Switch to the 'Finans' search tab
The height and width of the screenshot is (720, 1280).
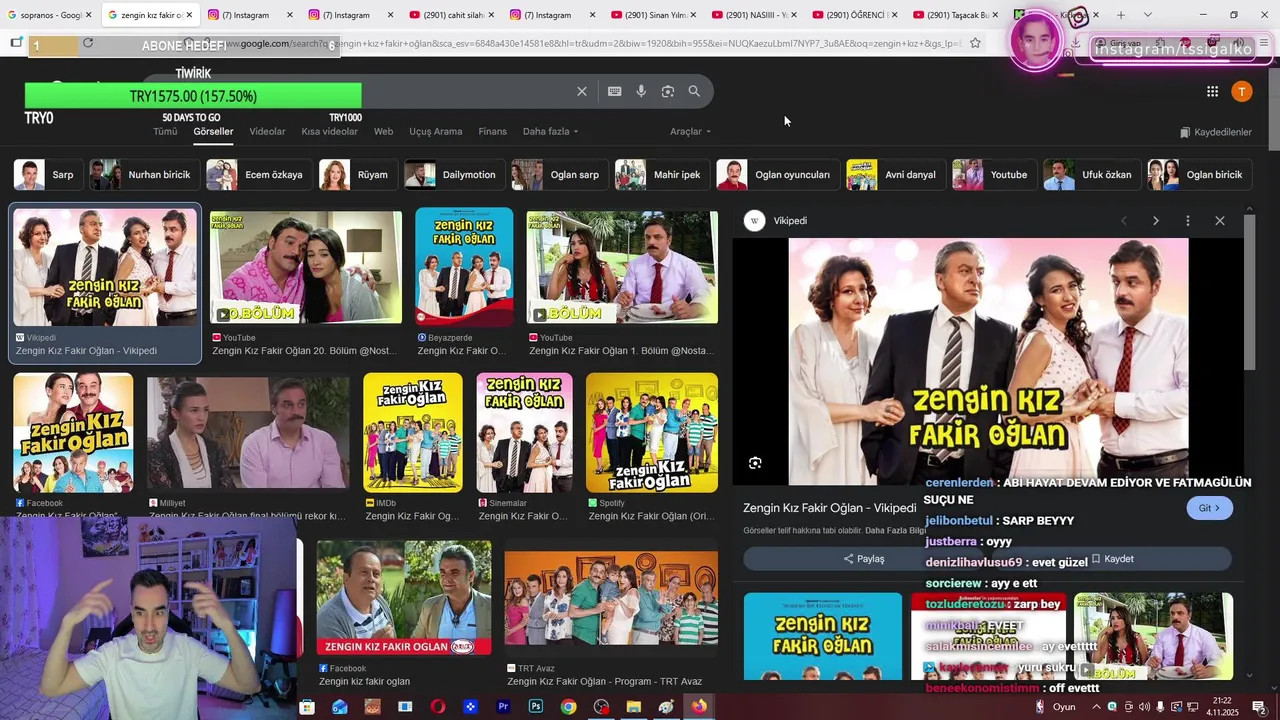tap(492, 132)
